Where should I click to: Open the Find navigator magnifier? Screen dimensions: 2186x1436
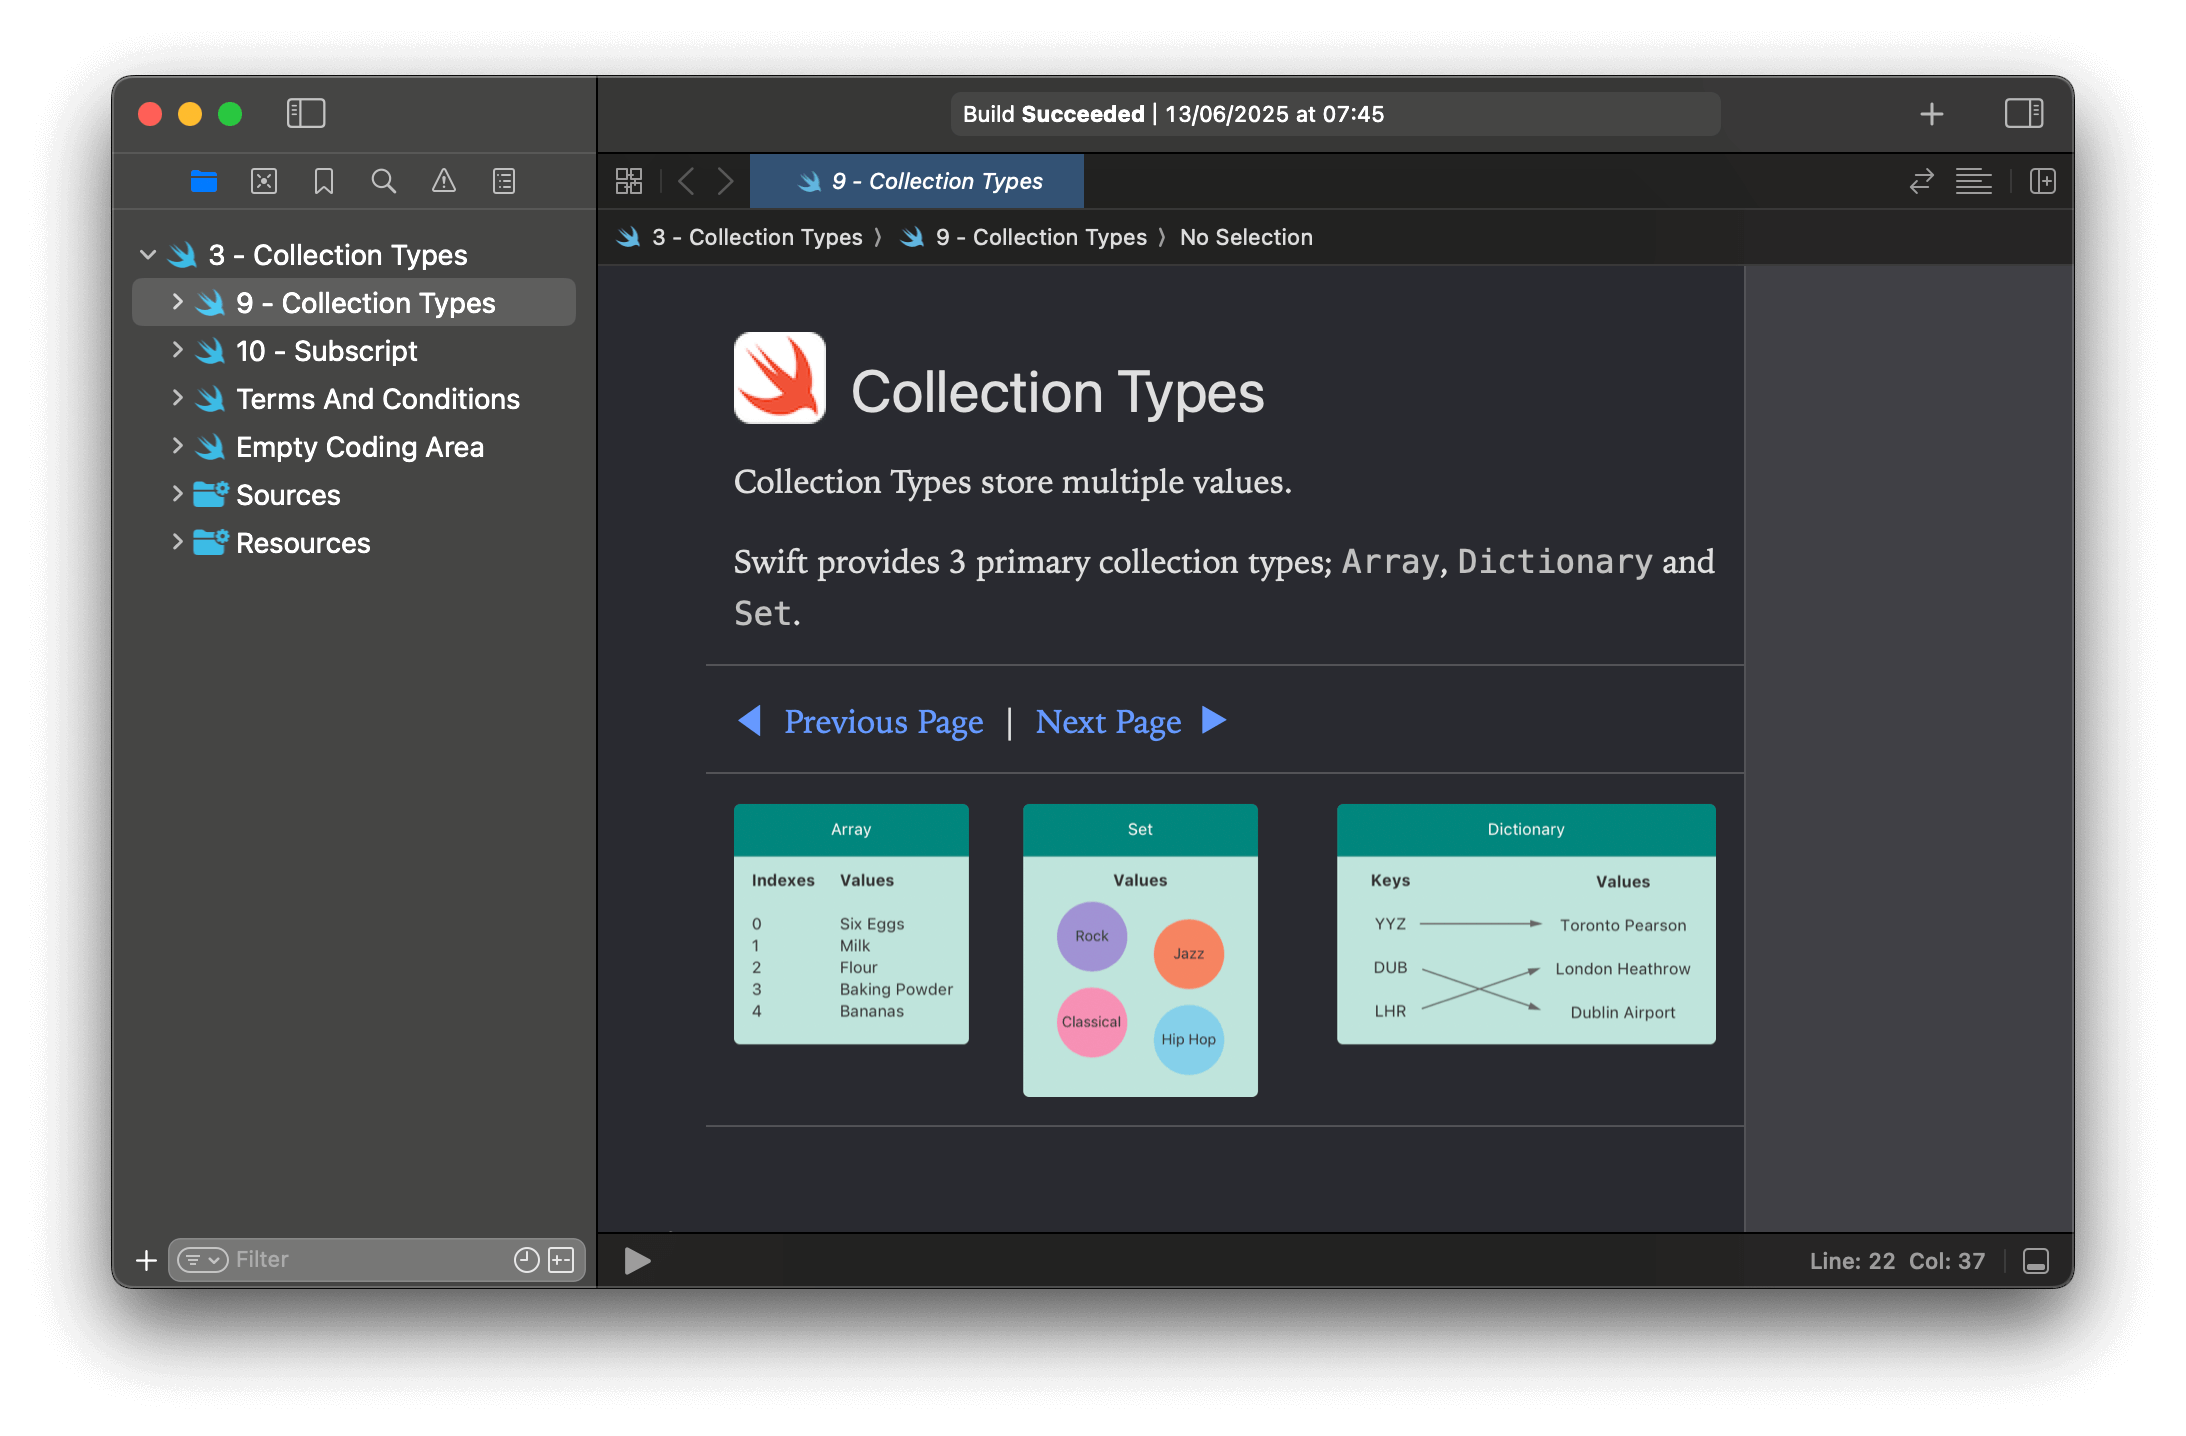[x=383, y=181]
